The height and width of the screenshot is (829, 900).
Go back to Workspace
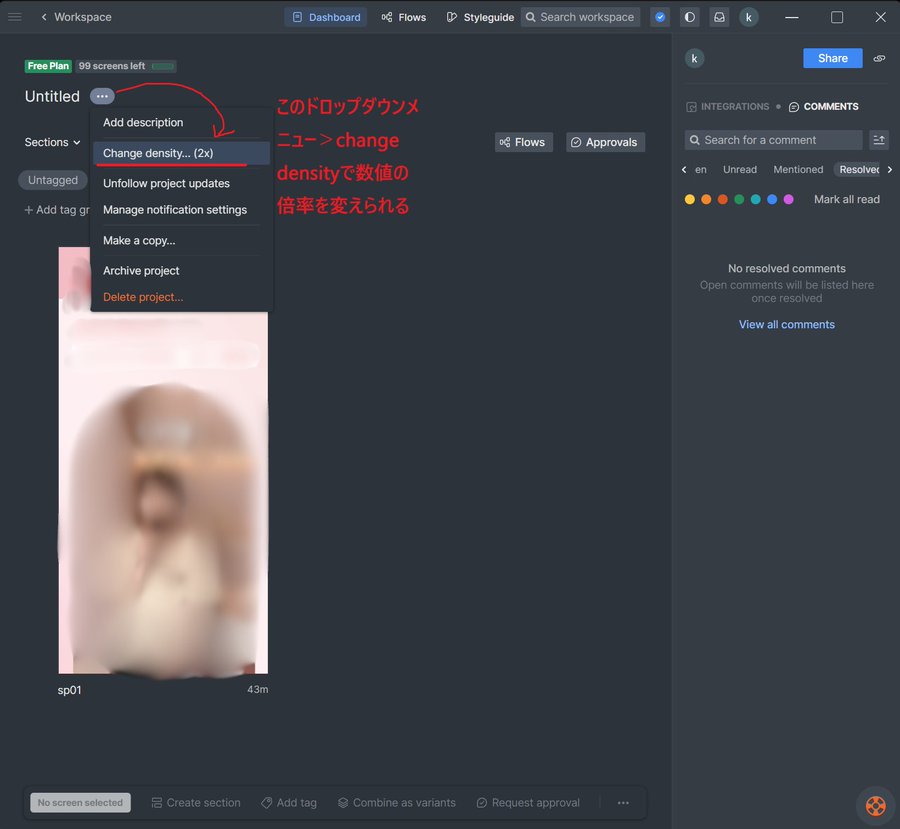(76, 17)
